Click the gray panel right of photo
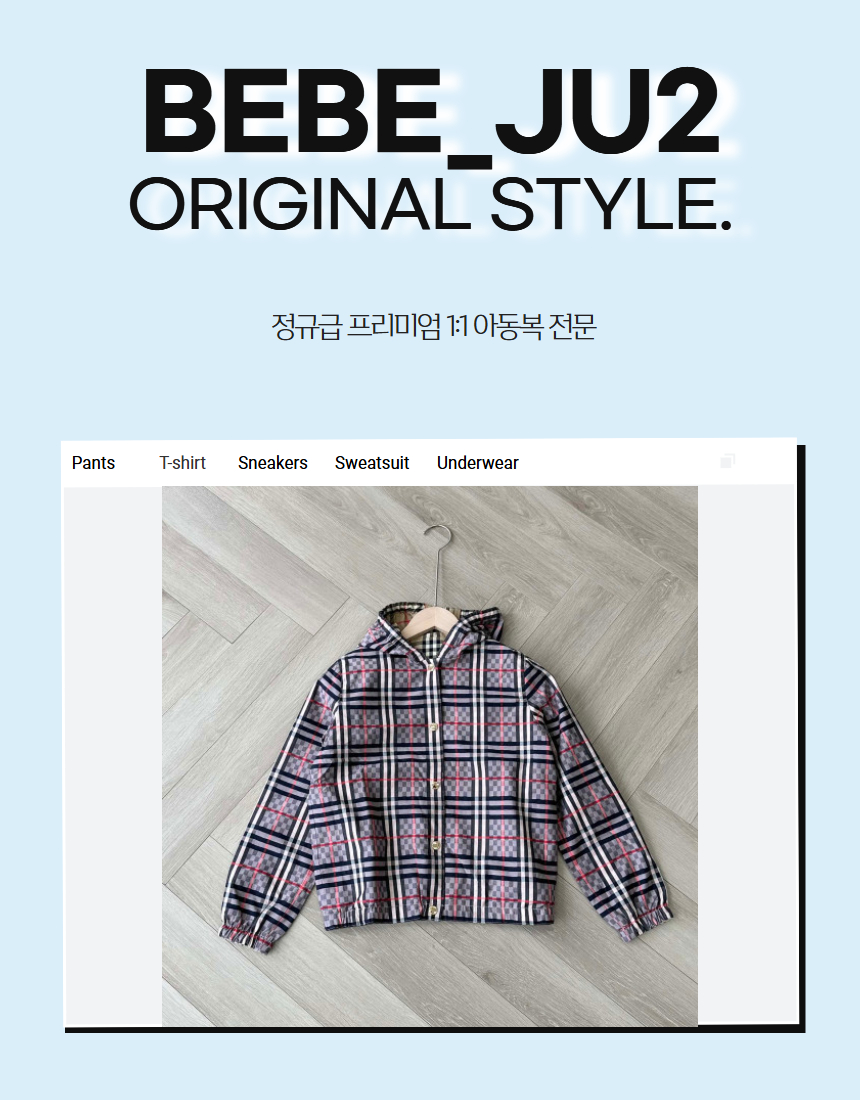The height and width of the screenshot is (1100, 860). pos(746,756)
